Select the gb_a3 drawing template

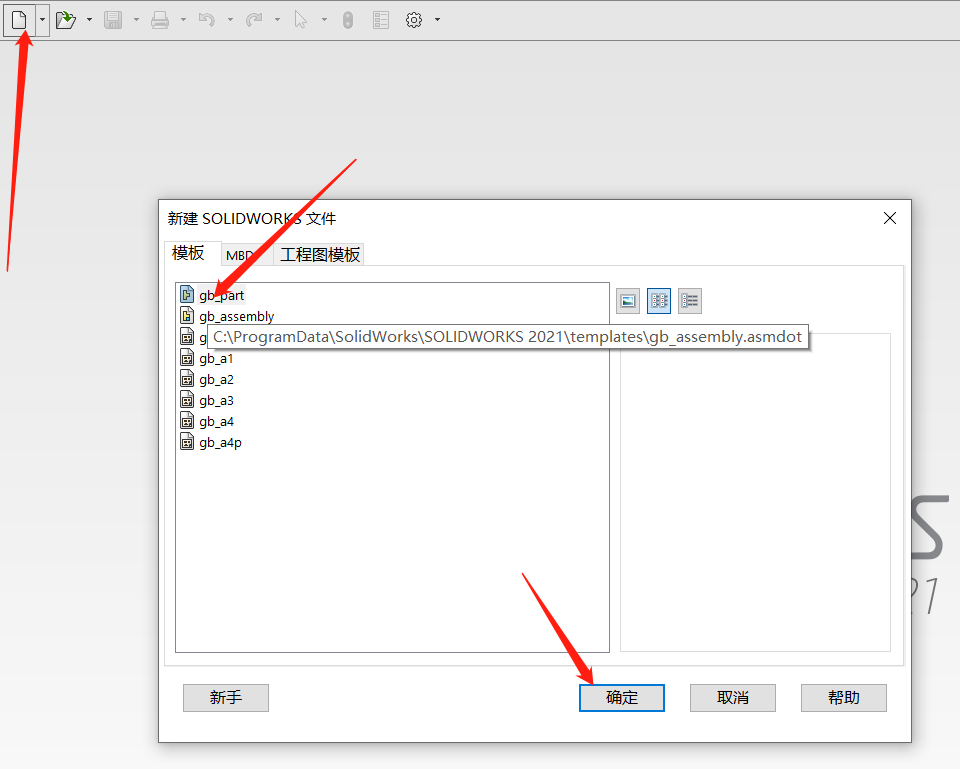[216, 400]
